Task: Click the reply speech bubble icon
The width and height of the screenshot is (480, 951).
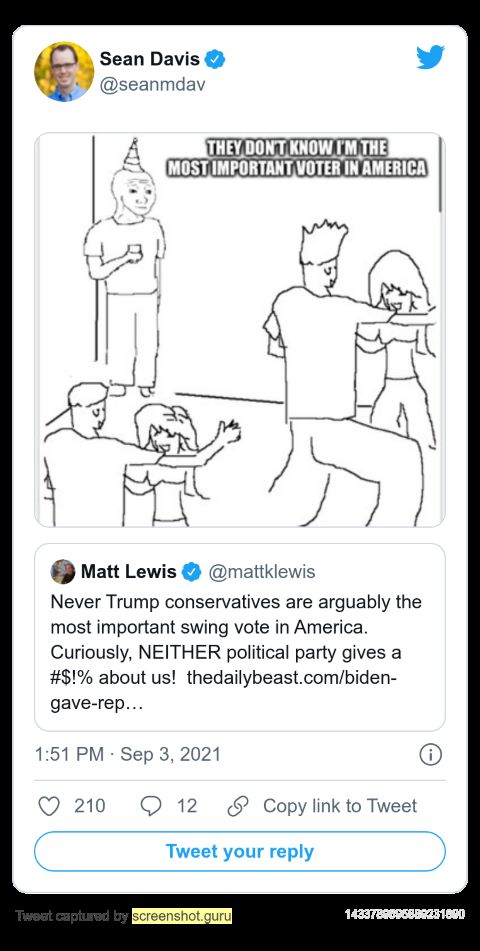Action: [151, 806]
